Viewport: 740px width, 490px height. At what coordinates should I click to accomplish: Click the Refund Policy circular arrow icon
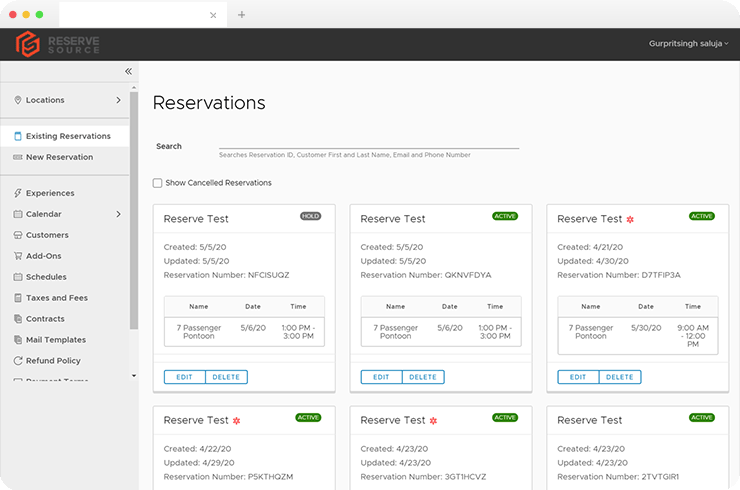point(18,361)
